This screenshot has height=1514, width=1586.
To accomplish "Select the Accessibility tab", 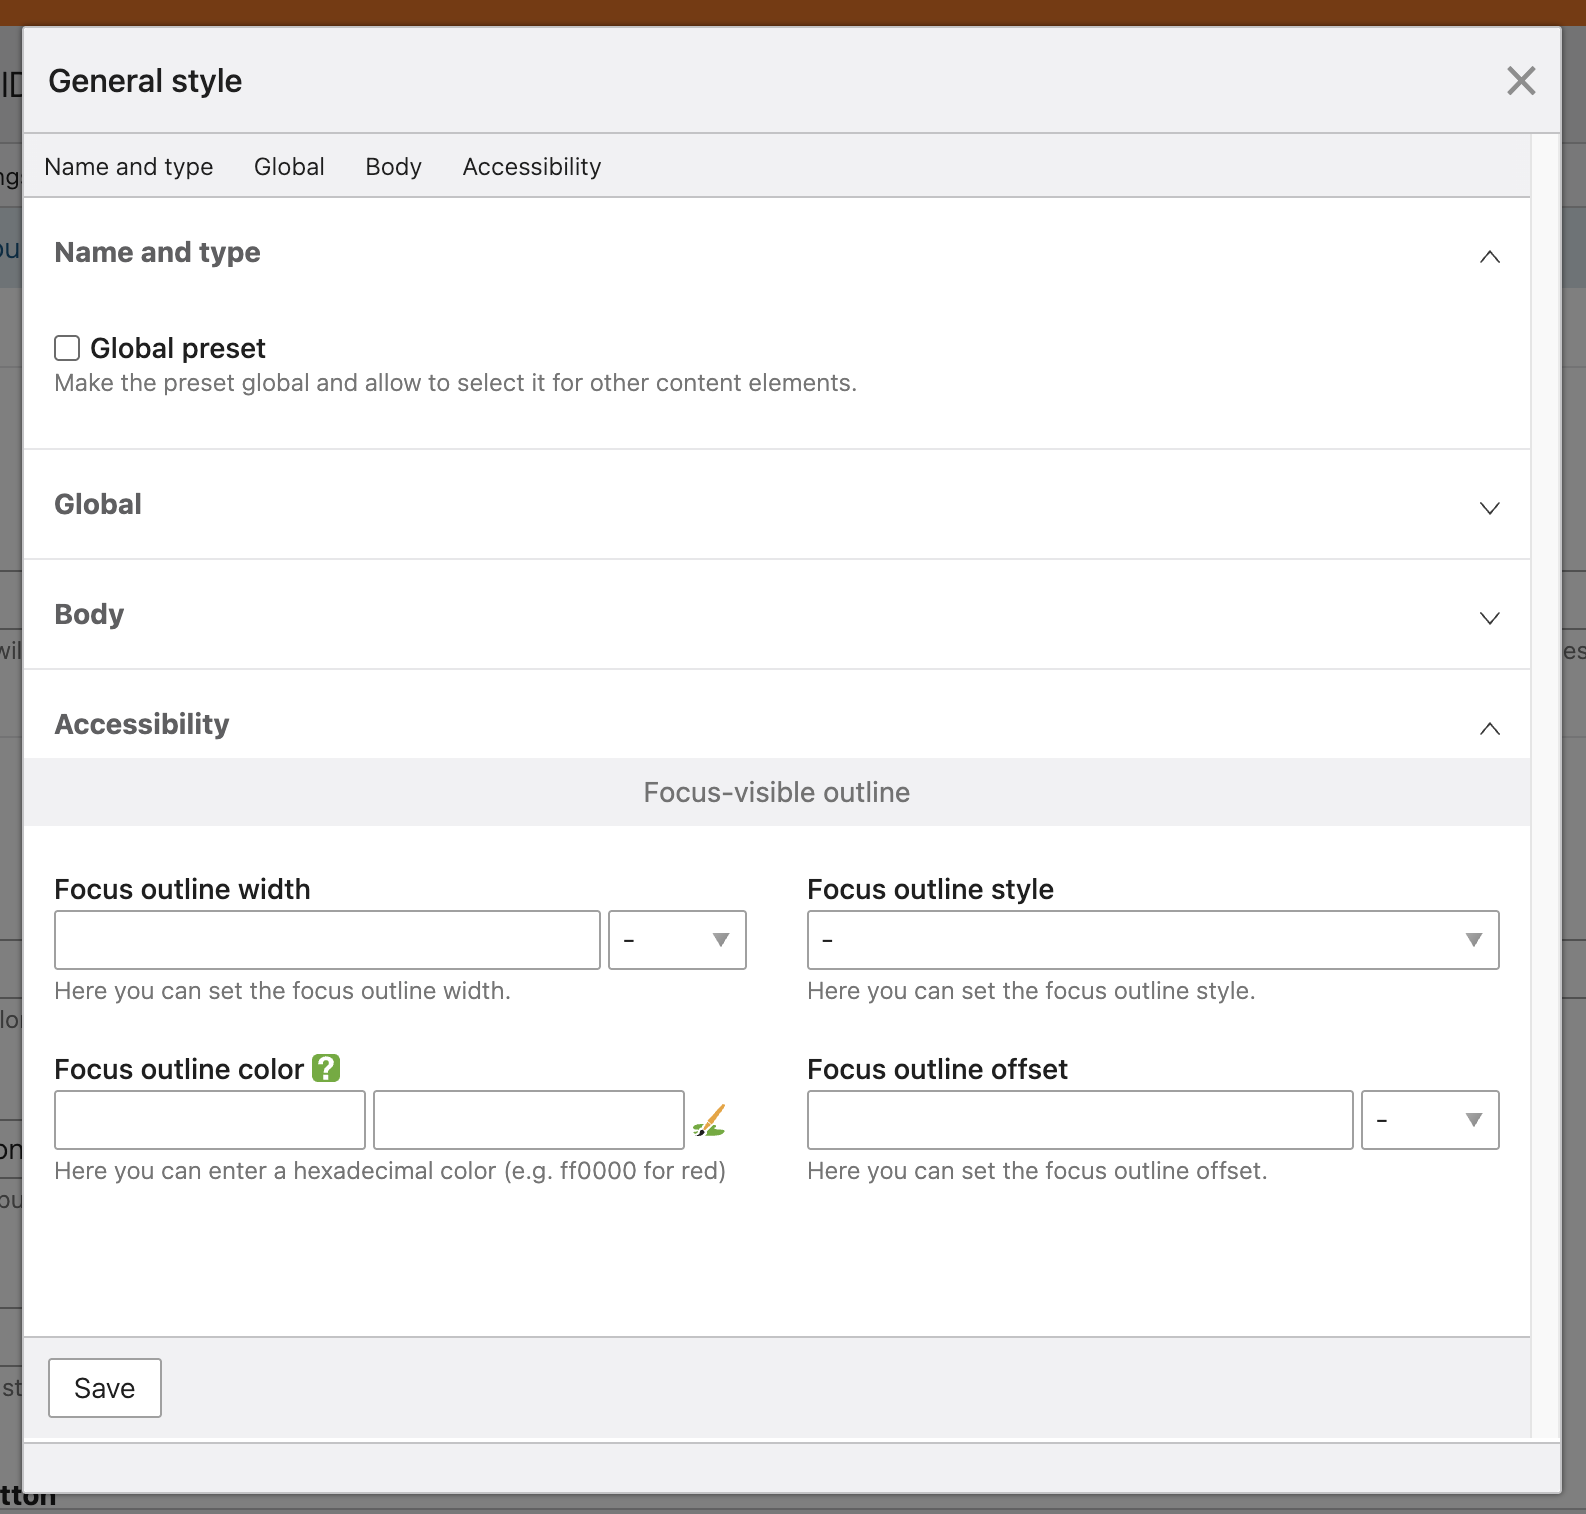I will pos(531,167).
